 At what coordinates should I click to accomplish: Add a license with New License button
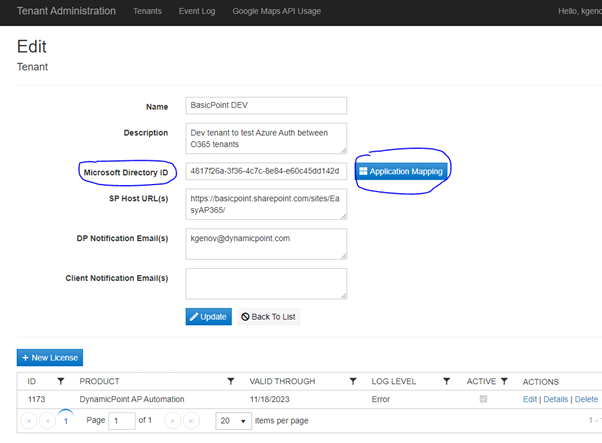(49, 357)
